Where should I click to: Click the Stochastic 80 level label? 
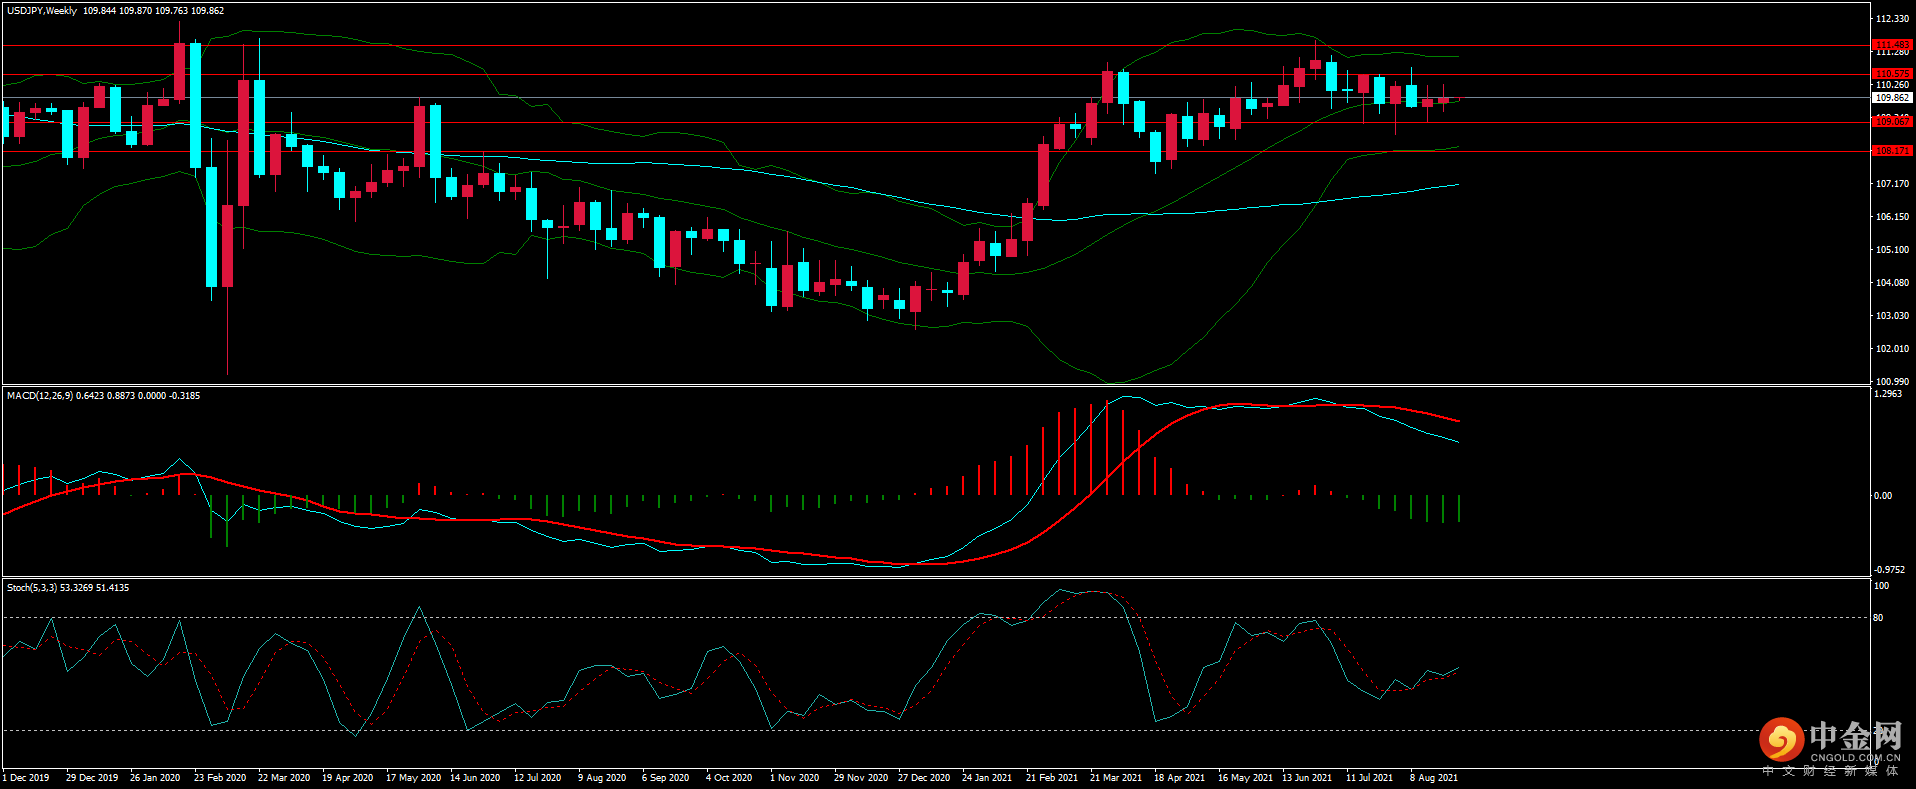1878,618
